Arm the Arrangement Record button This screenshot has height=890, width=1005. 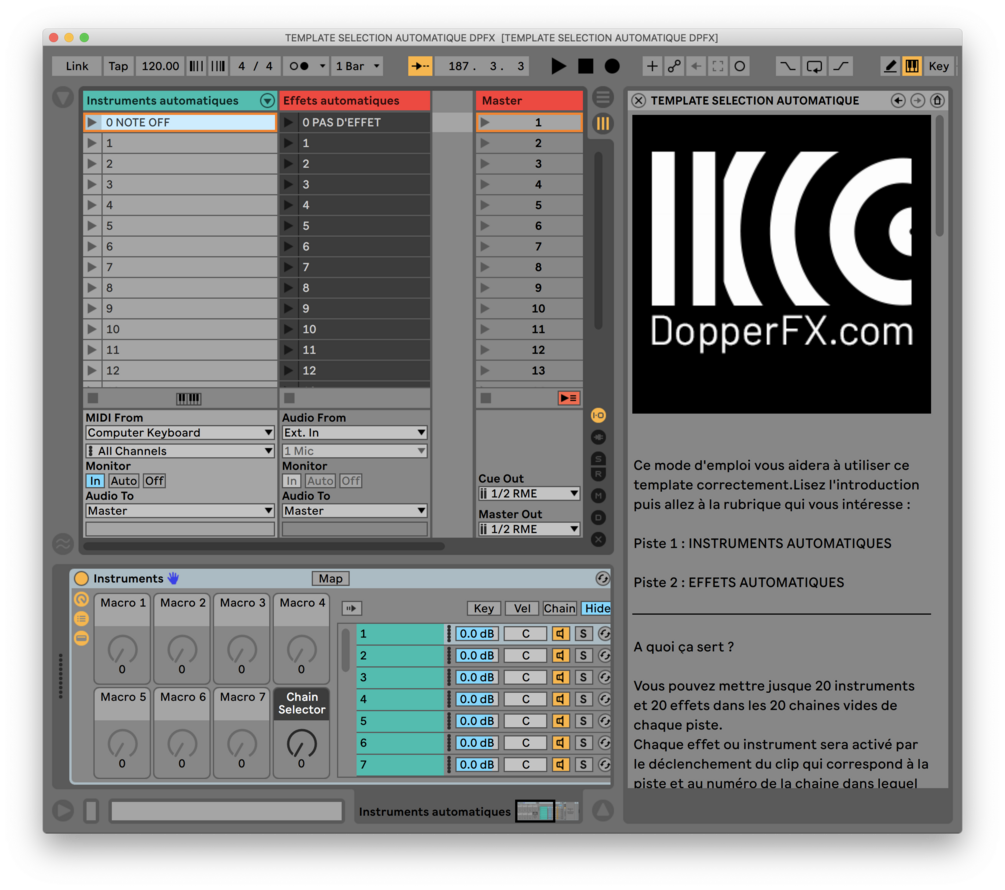(612, 66)
